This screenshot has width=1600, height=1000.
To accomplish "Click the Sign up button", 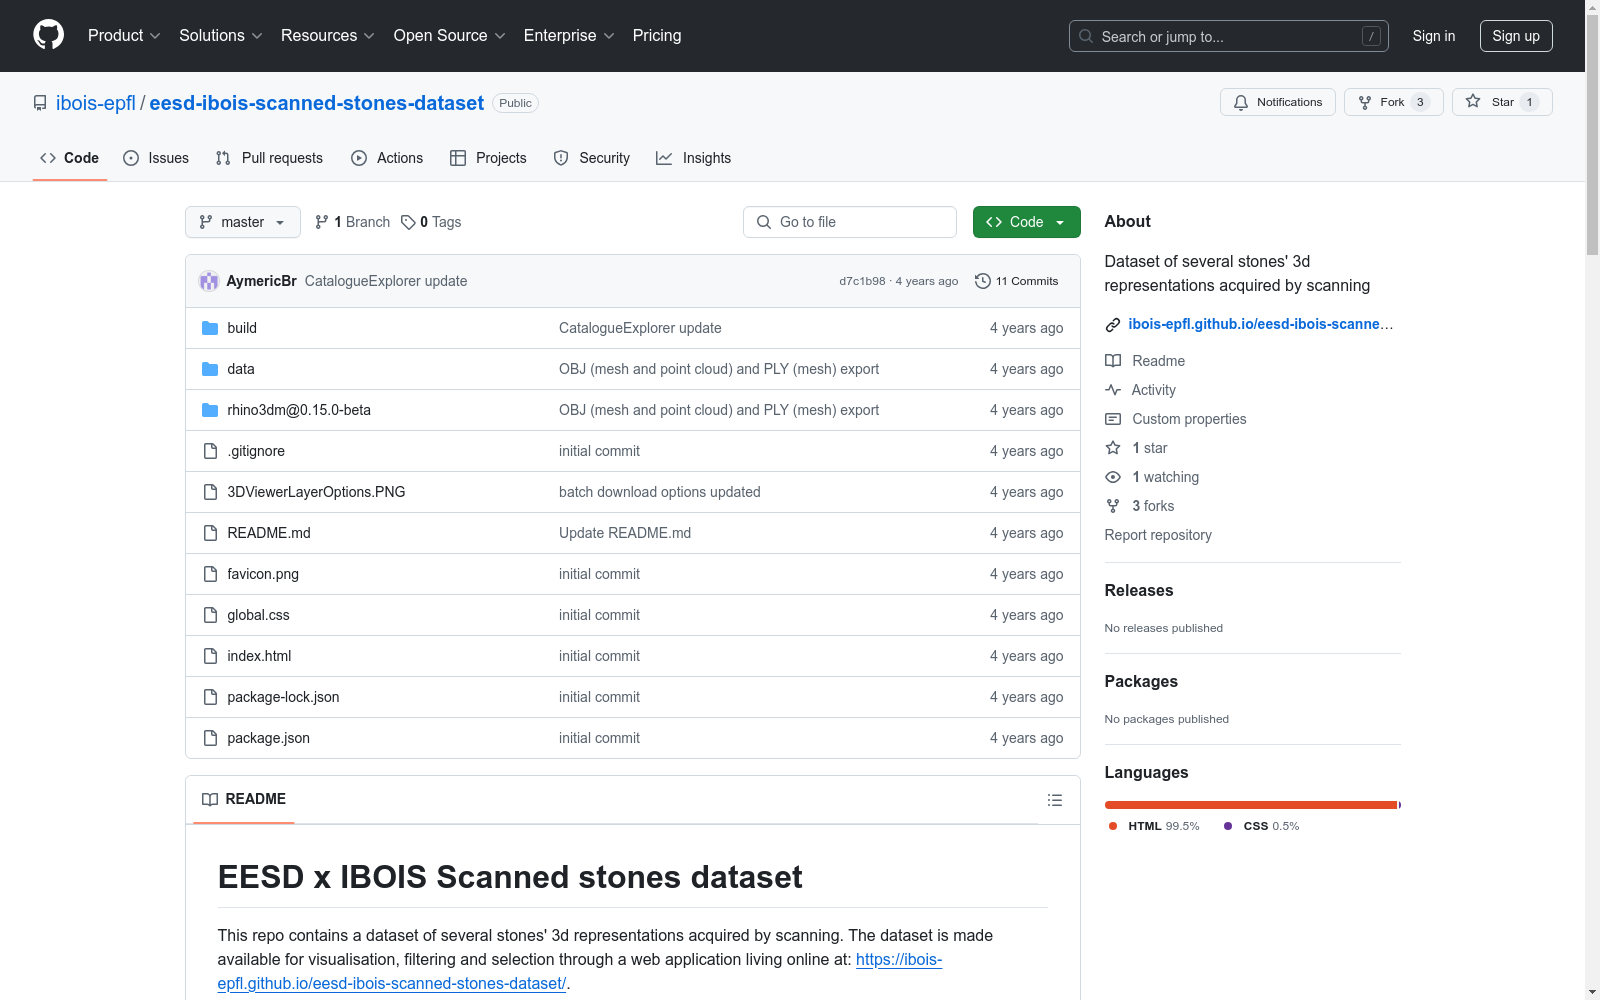I will 1516,36.
